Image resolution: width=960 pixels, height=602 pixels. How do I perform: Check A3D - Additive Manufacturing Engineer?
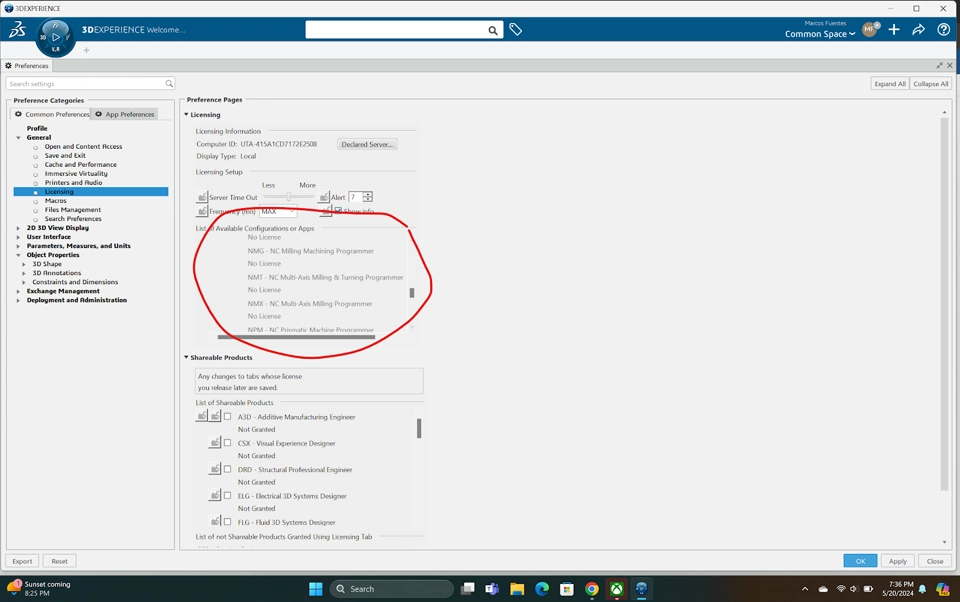227,416
